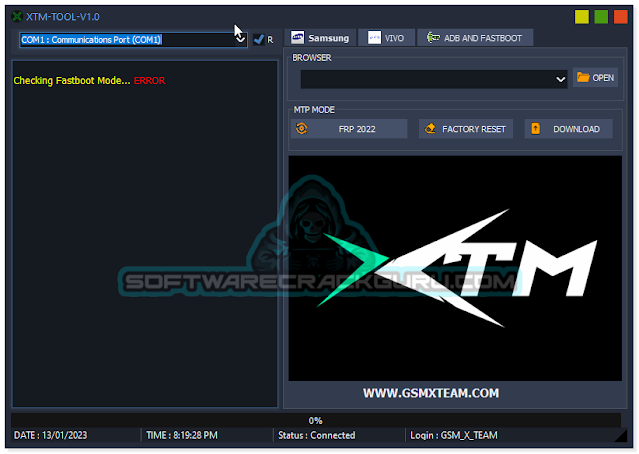Click the DATE : 13/01/2023 status entry
Screen dimensions: 639x454
[51, 435]
